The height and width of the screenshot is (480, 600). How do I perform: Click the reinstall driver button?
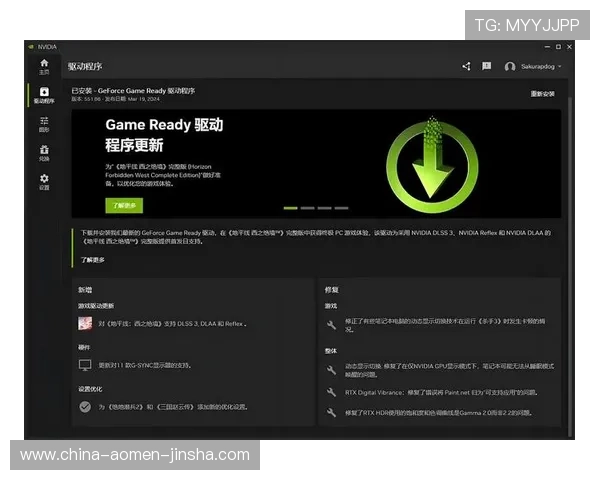pos(542,94)
